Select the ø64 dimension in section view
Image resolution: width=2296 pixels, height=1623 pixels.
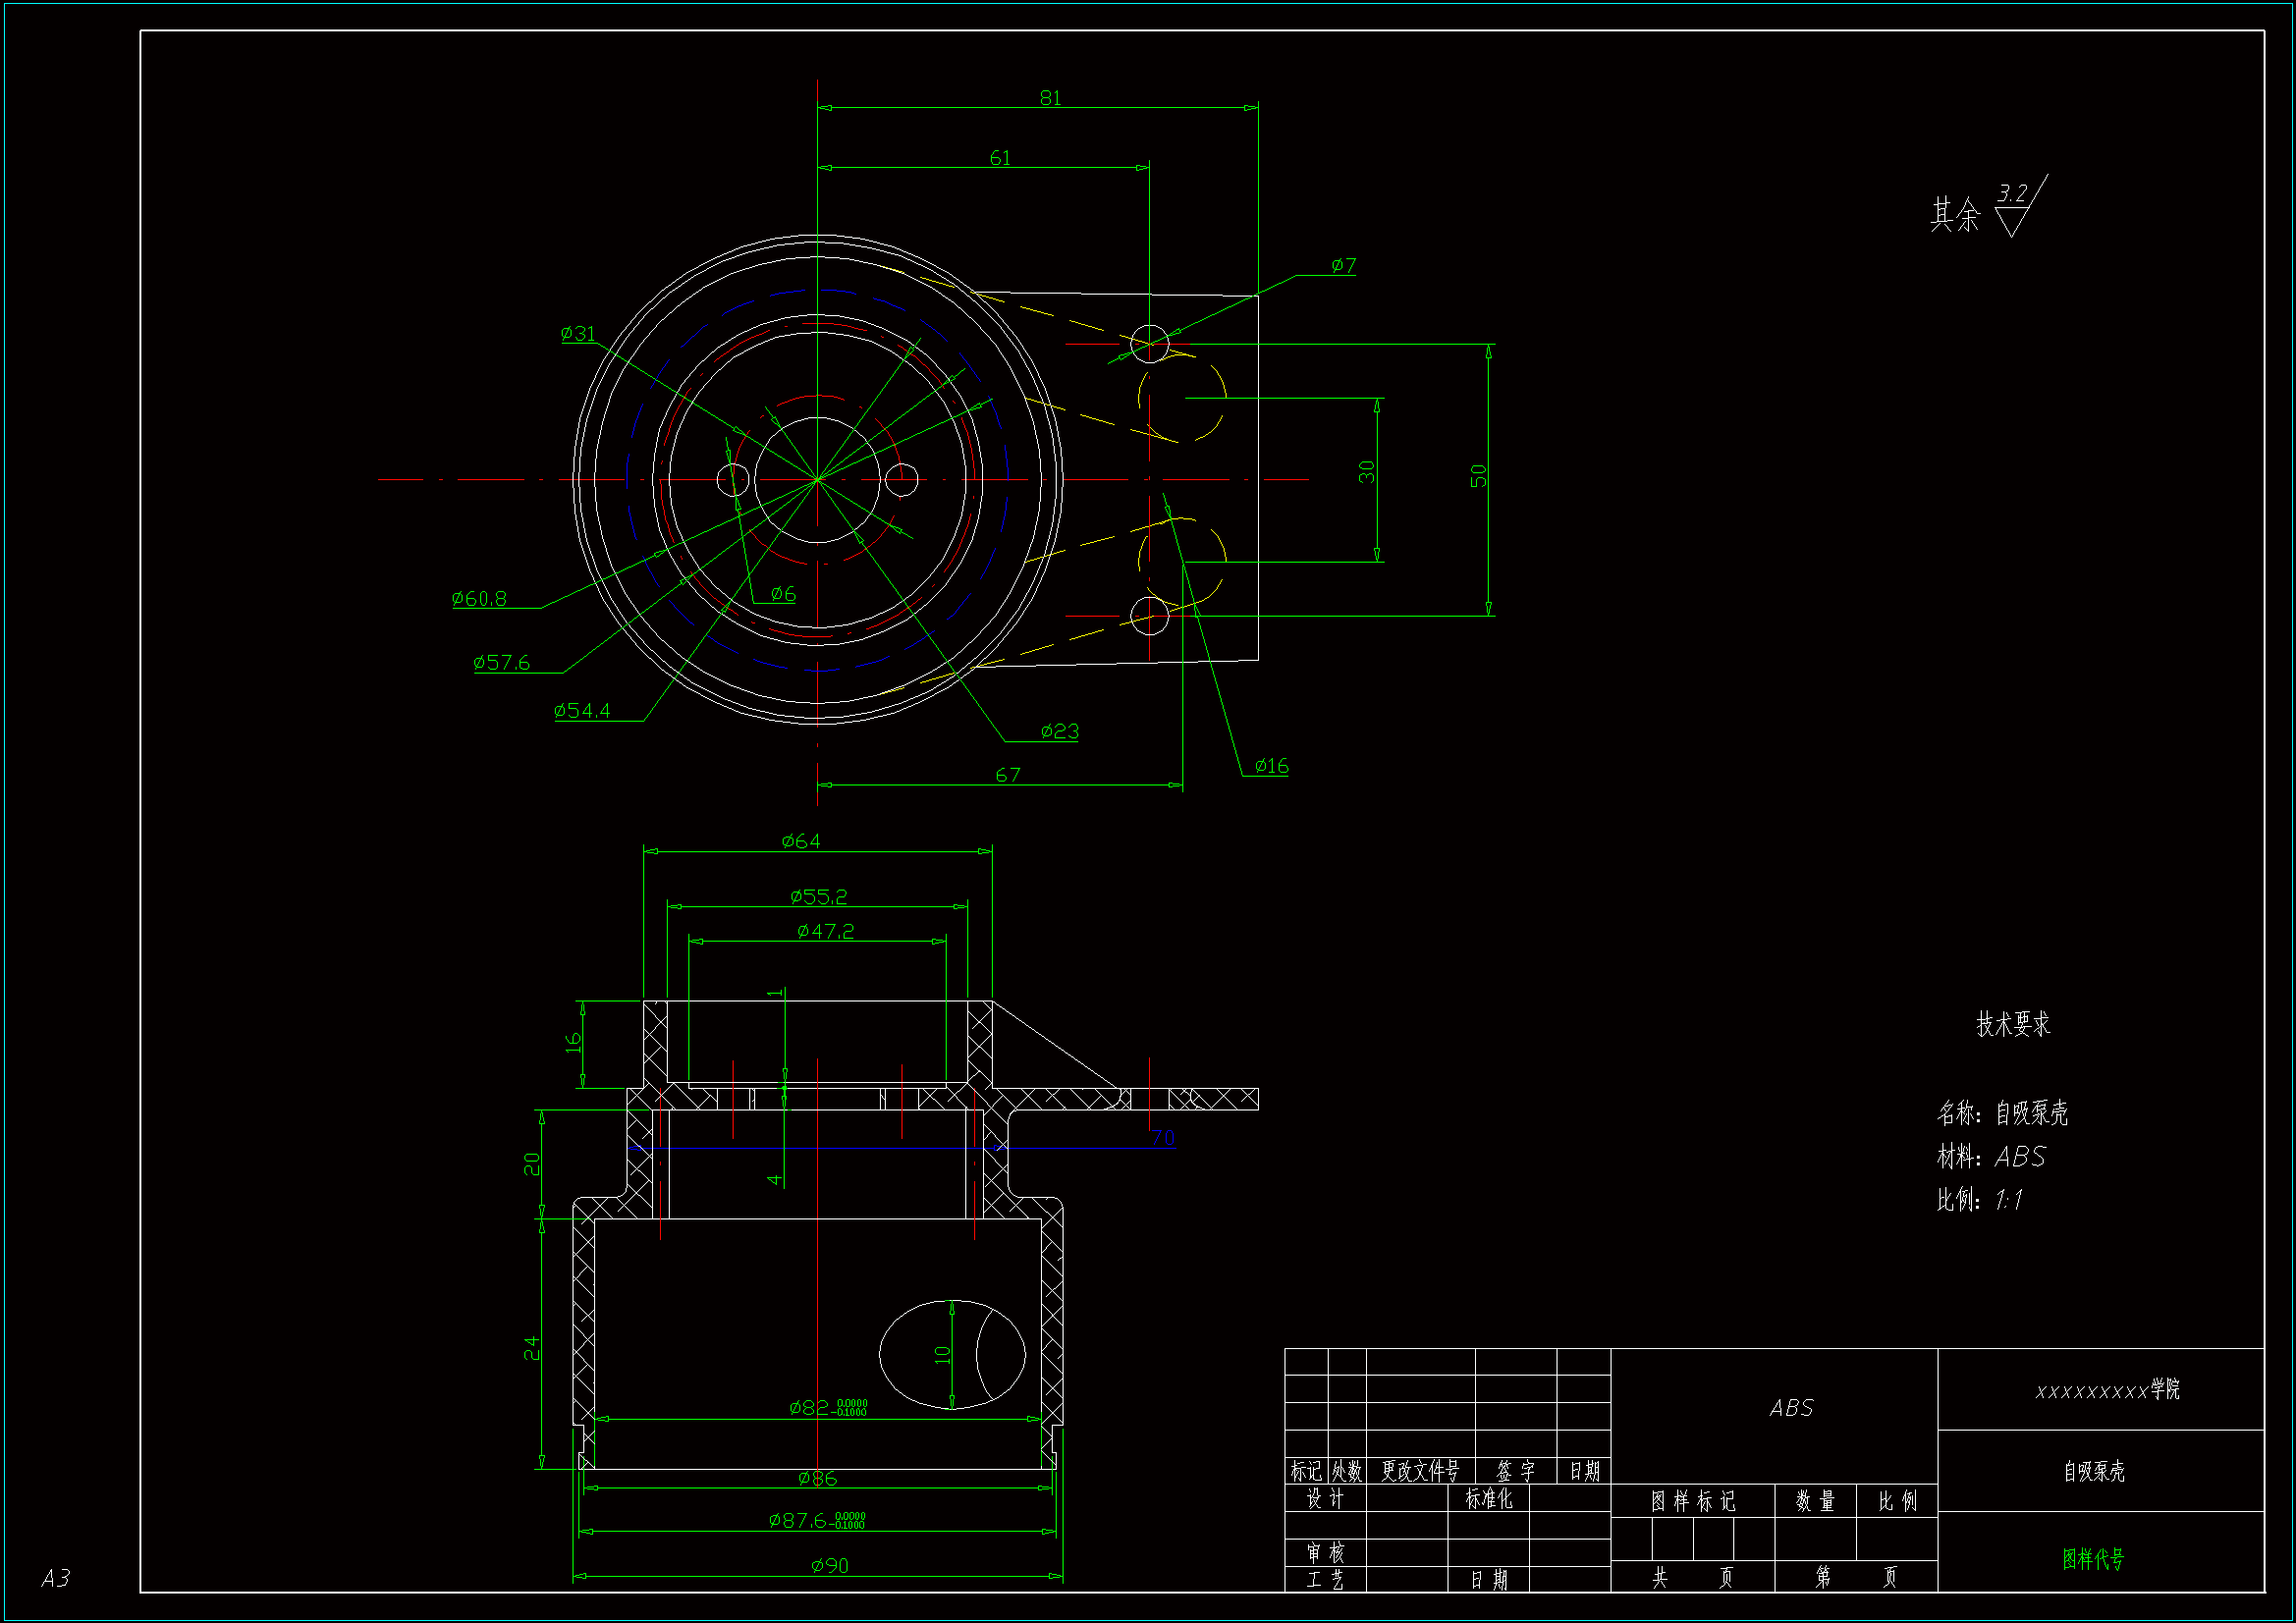801,841
